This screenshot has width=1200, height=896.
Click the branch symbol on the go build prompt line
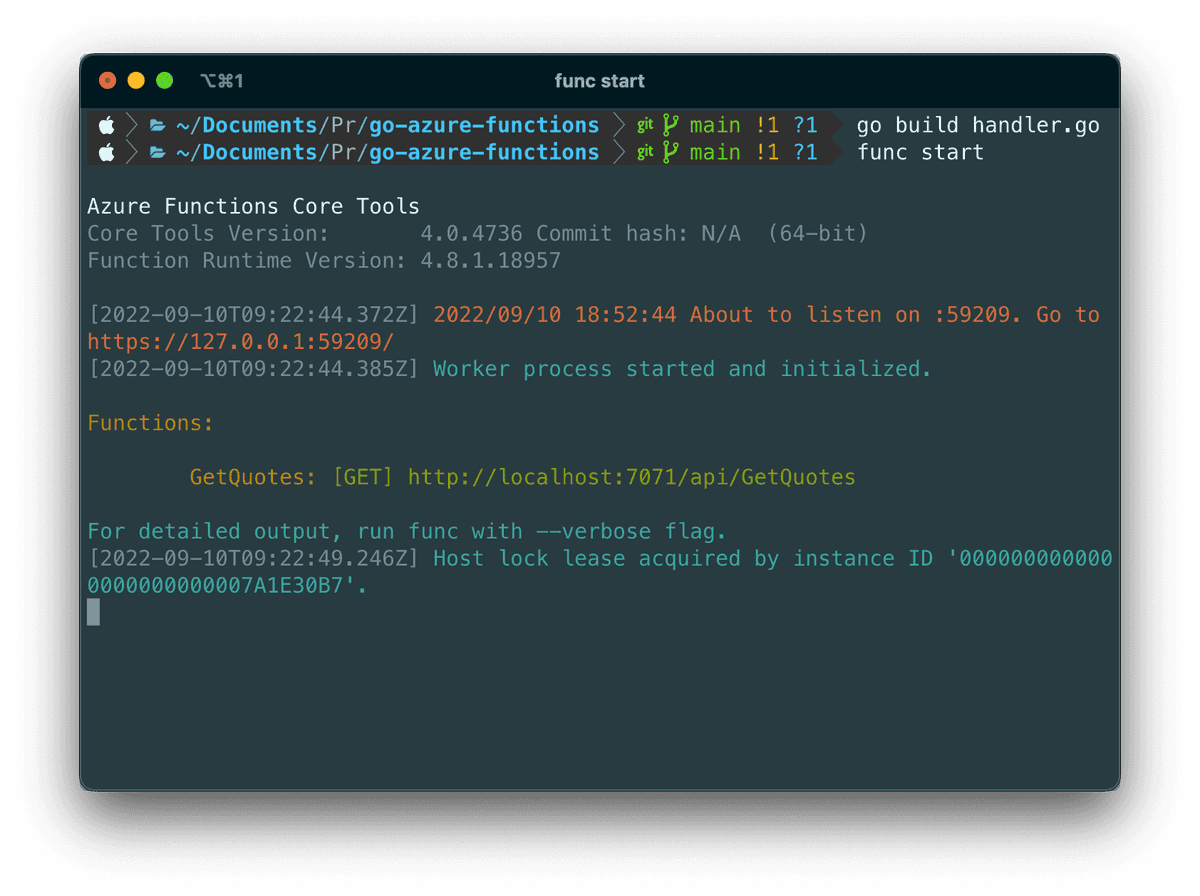pos(670,125)
